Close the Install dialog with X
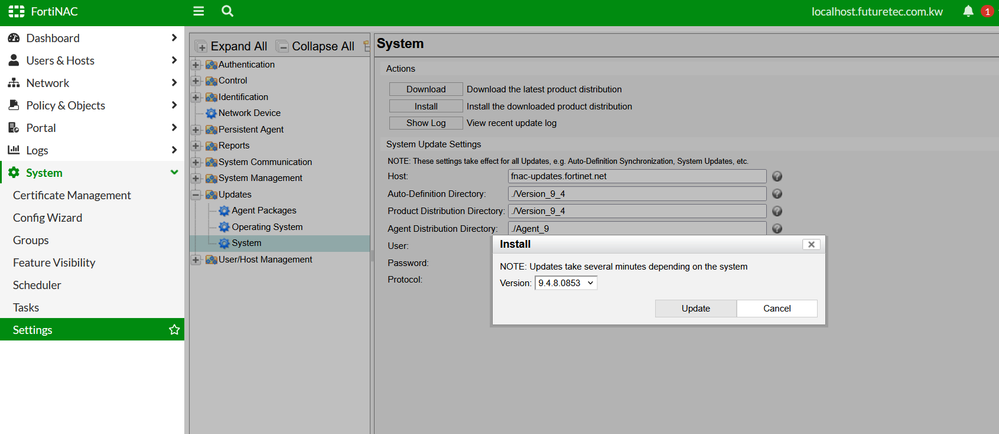Image resolution: width=999 pixels, height=434 pixels. pyautogui.click(x=811, y=244)
